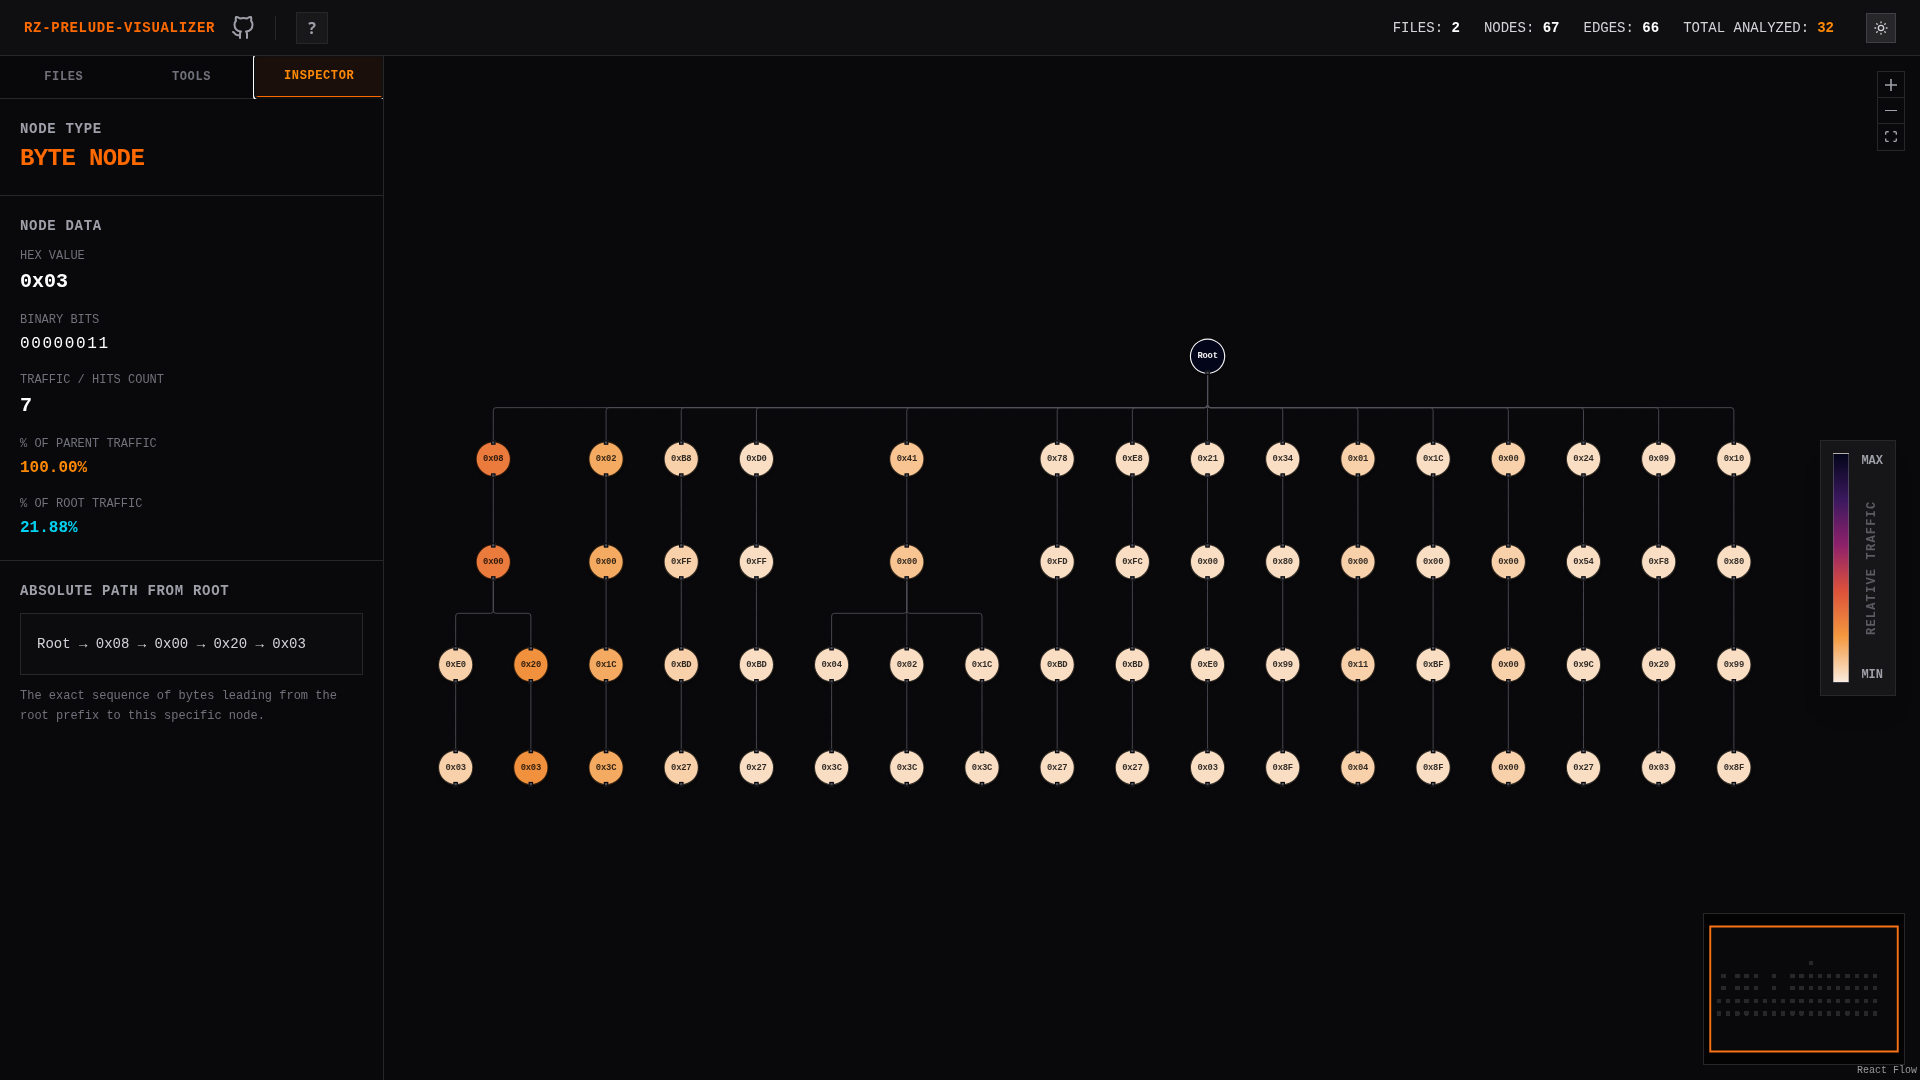The image size is (1920, 1080).
Task: Select third-row node 0x9C
Action: [1583, 665]
